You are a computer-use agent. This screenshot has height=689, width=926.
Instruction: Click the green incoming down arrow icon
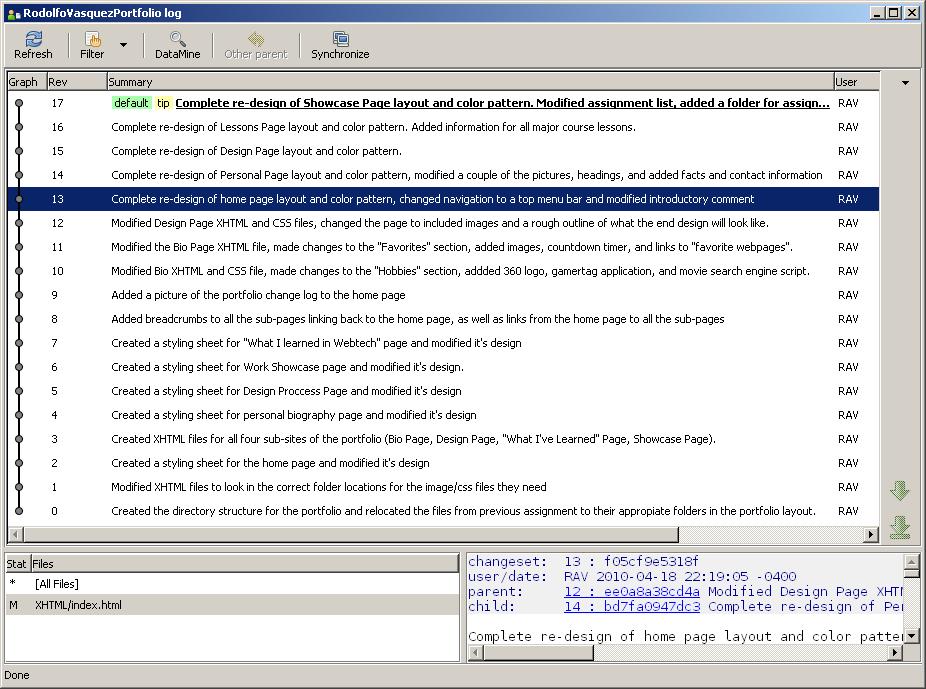pyautogui.click(x=899, y=491)
